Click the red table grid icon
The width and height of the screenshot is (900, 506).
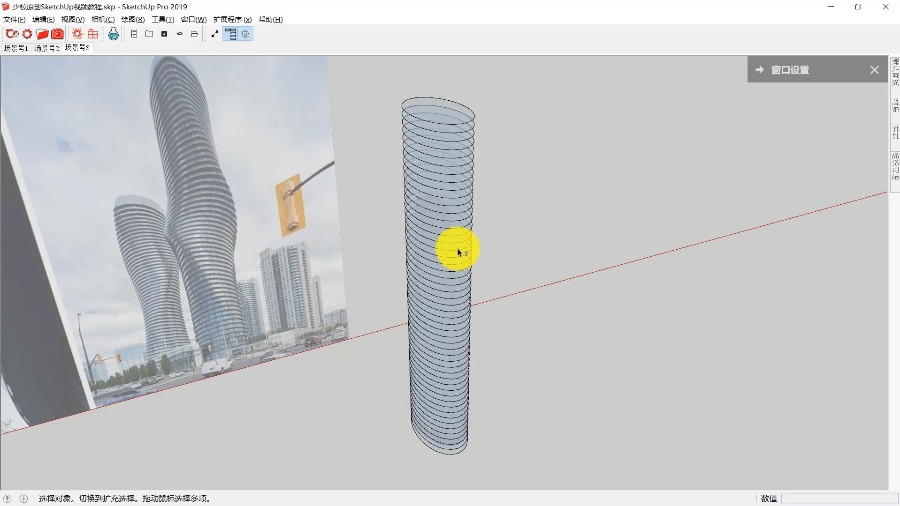click(93, 34)
